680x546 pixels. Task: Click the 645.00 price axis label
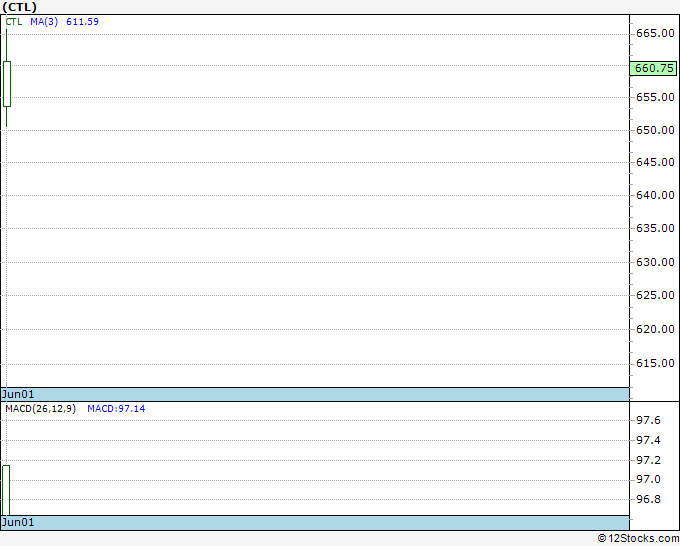coord(655,162)
